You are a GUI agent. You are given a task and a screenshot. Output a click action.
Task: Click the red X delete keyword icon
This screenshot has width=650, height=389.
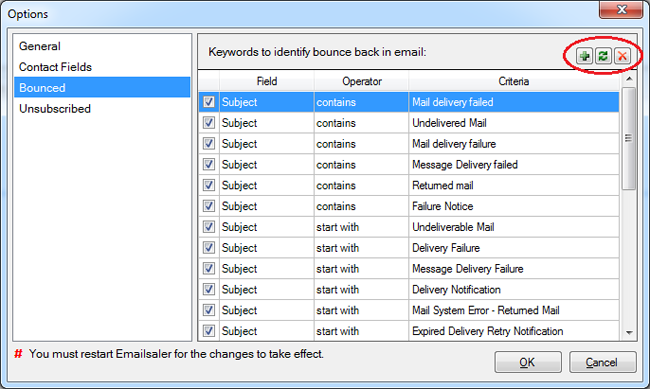point(622,56)
